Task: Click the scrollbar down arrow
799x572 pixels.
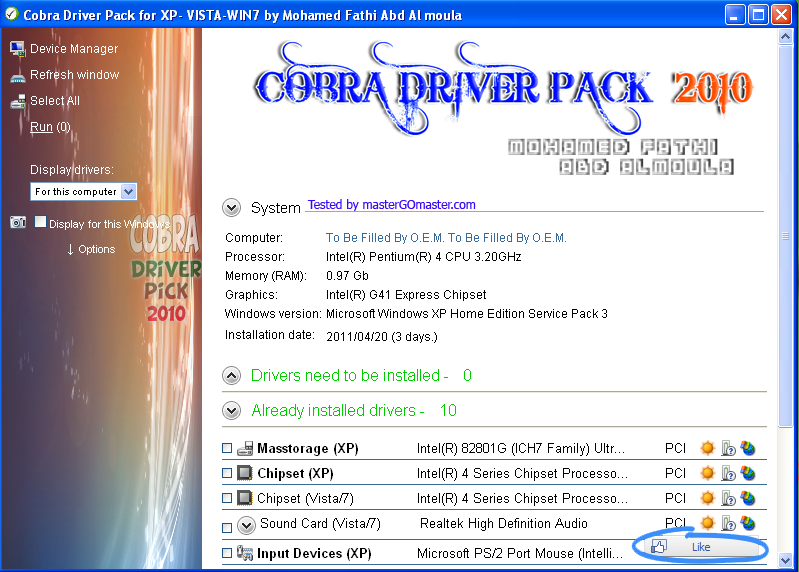Action: pyautogui.click(x=785, y=560)
